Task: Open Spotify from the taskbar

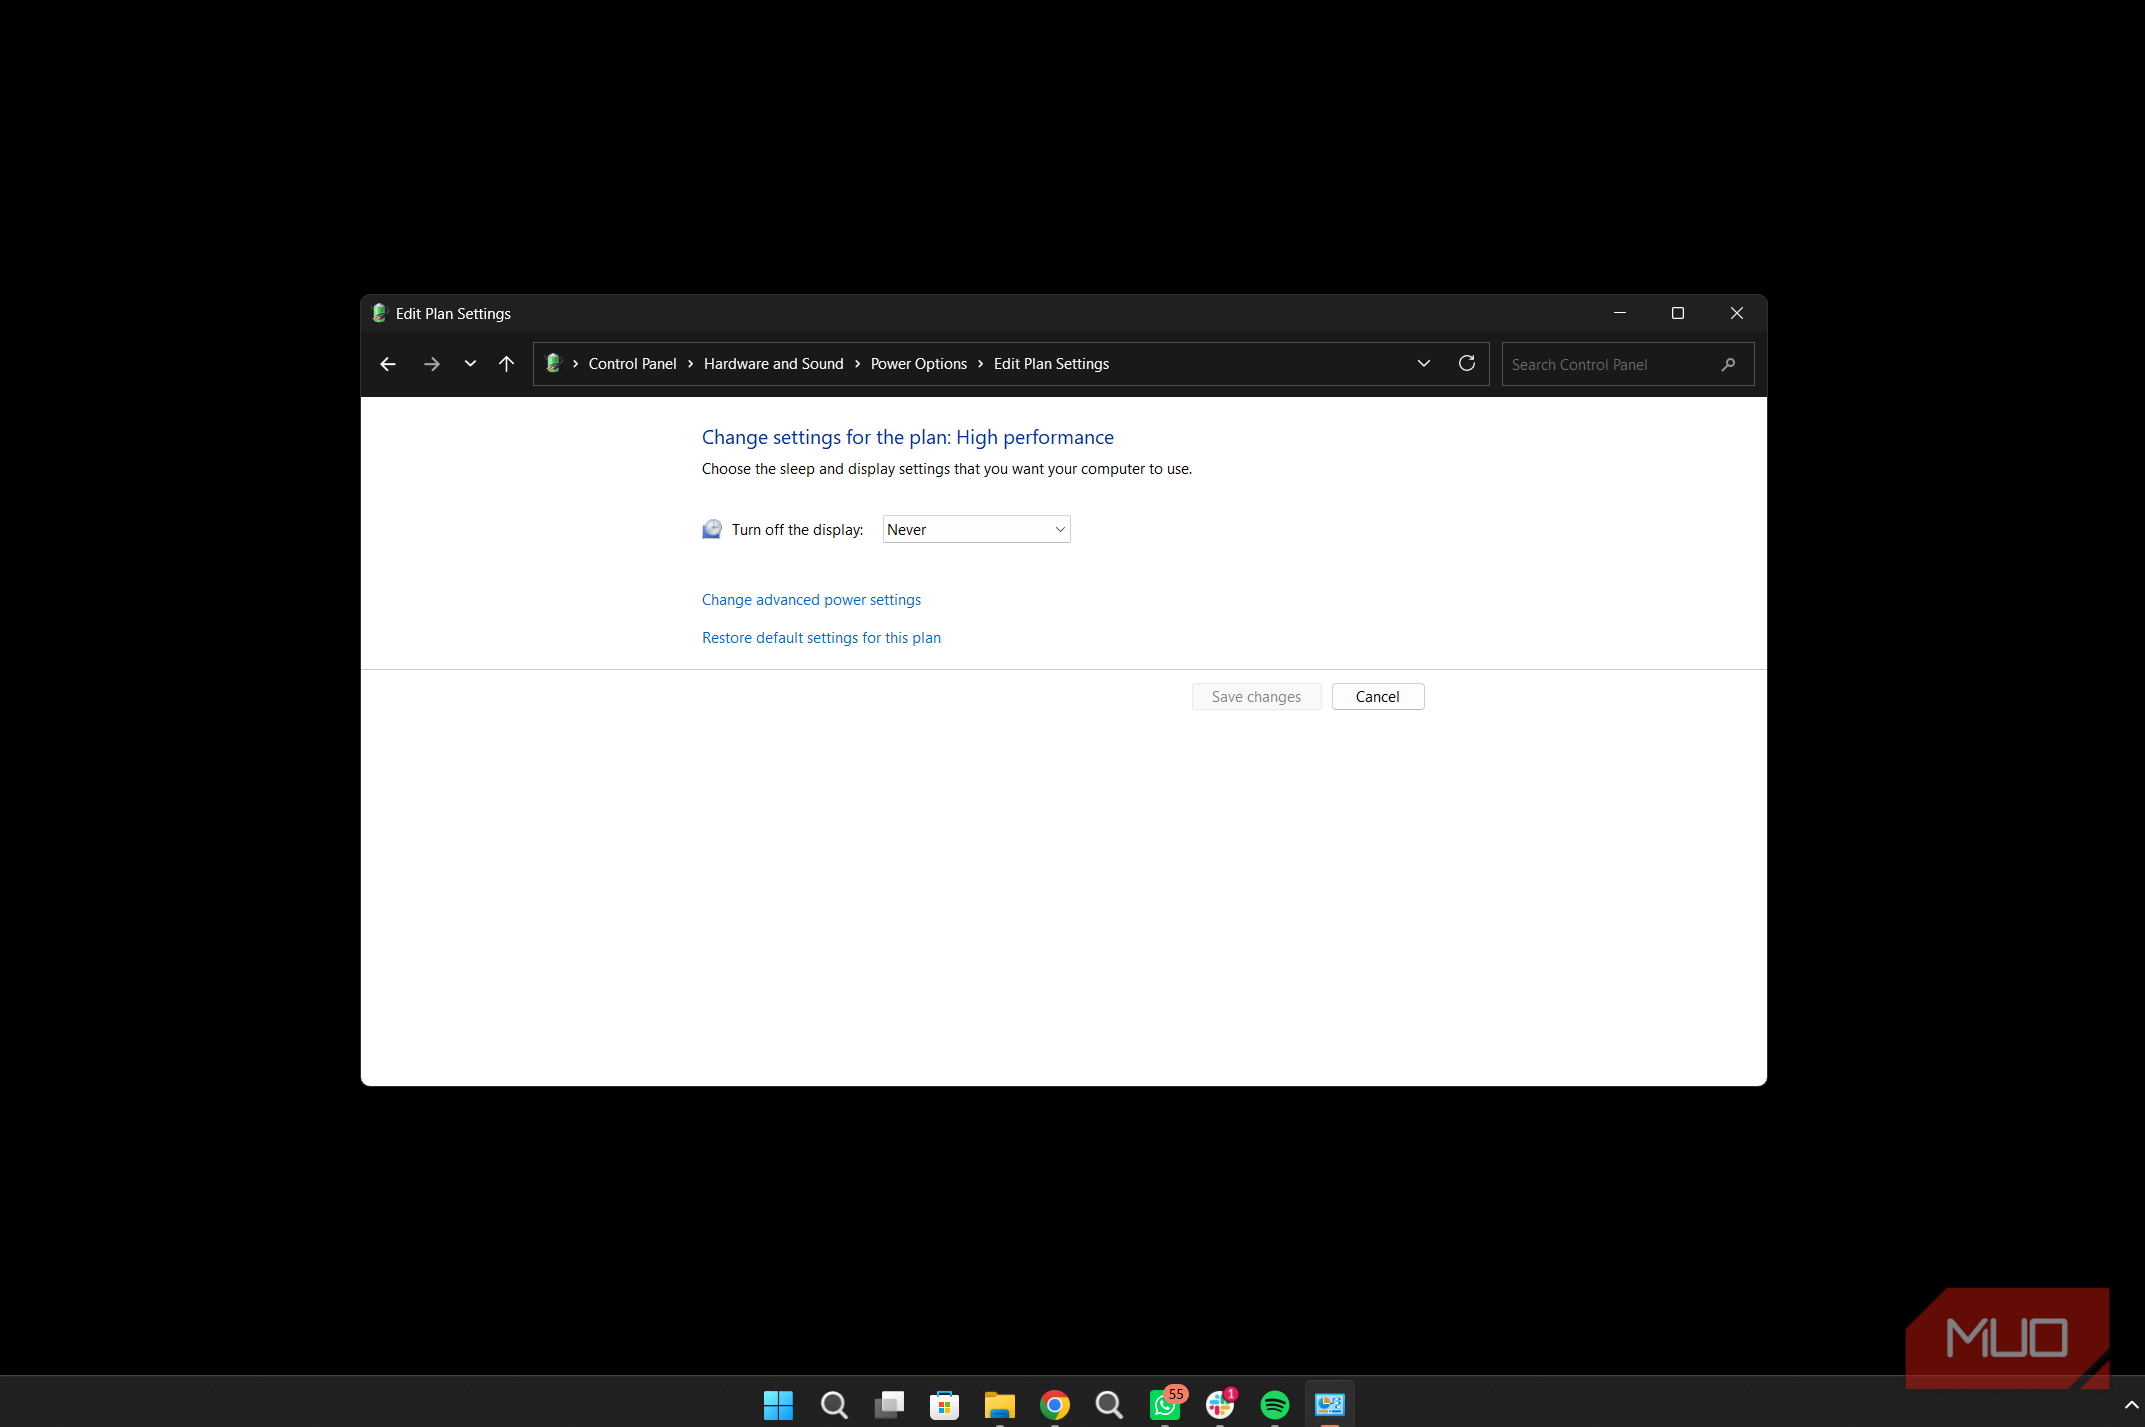Action: pos(1275,1405)
